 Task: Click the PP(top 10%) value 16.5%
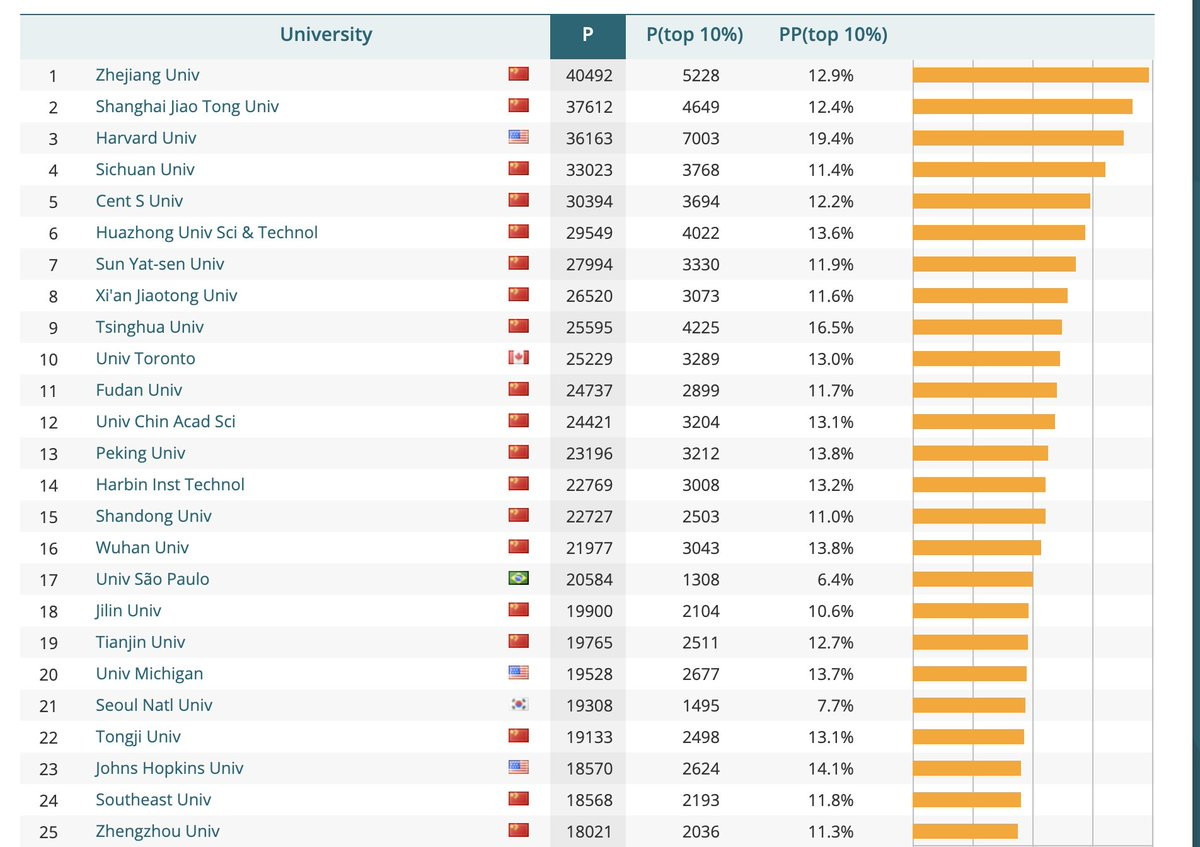point(831,327)
